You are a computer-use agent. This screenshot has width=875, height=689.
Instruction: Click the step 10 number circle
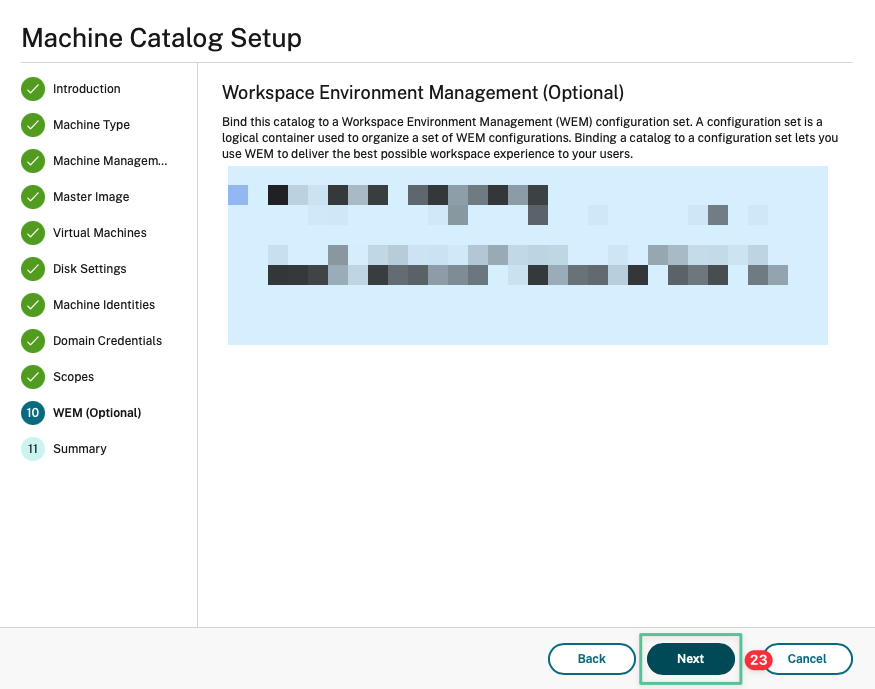coord(33,413)
